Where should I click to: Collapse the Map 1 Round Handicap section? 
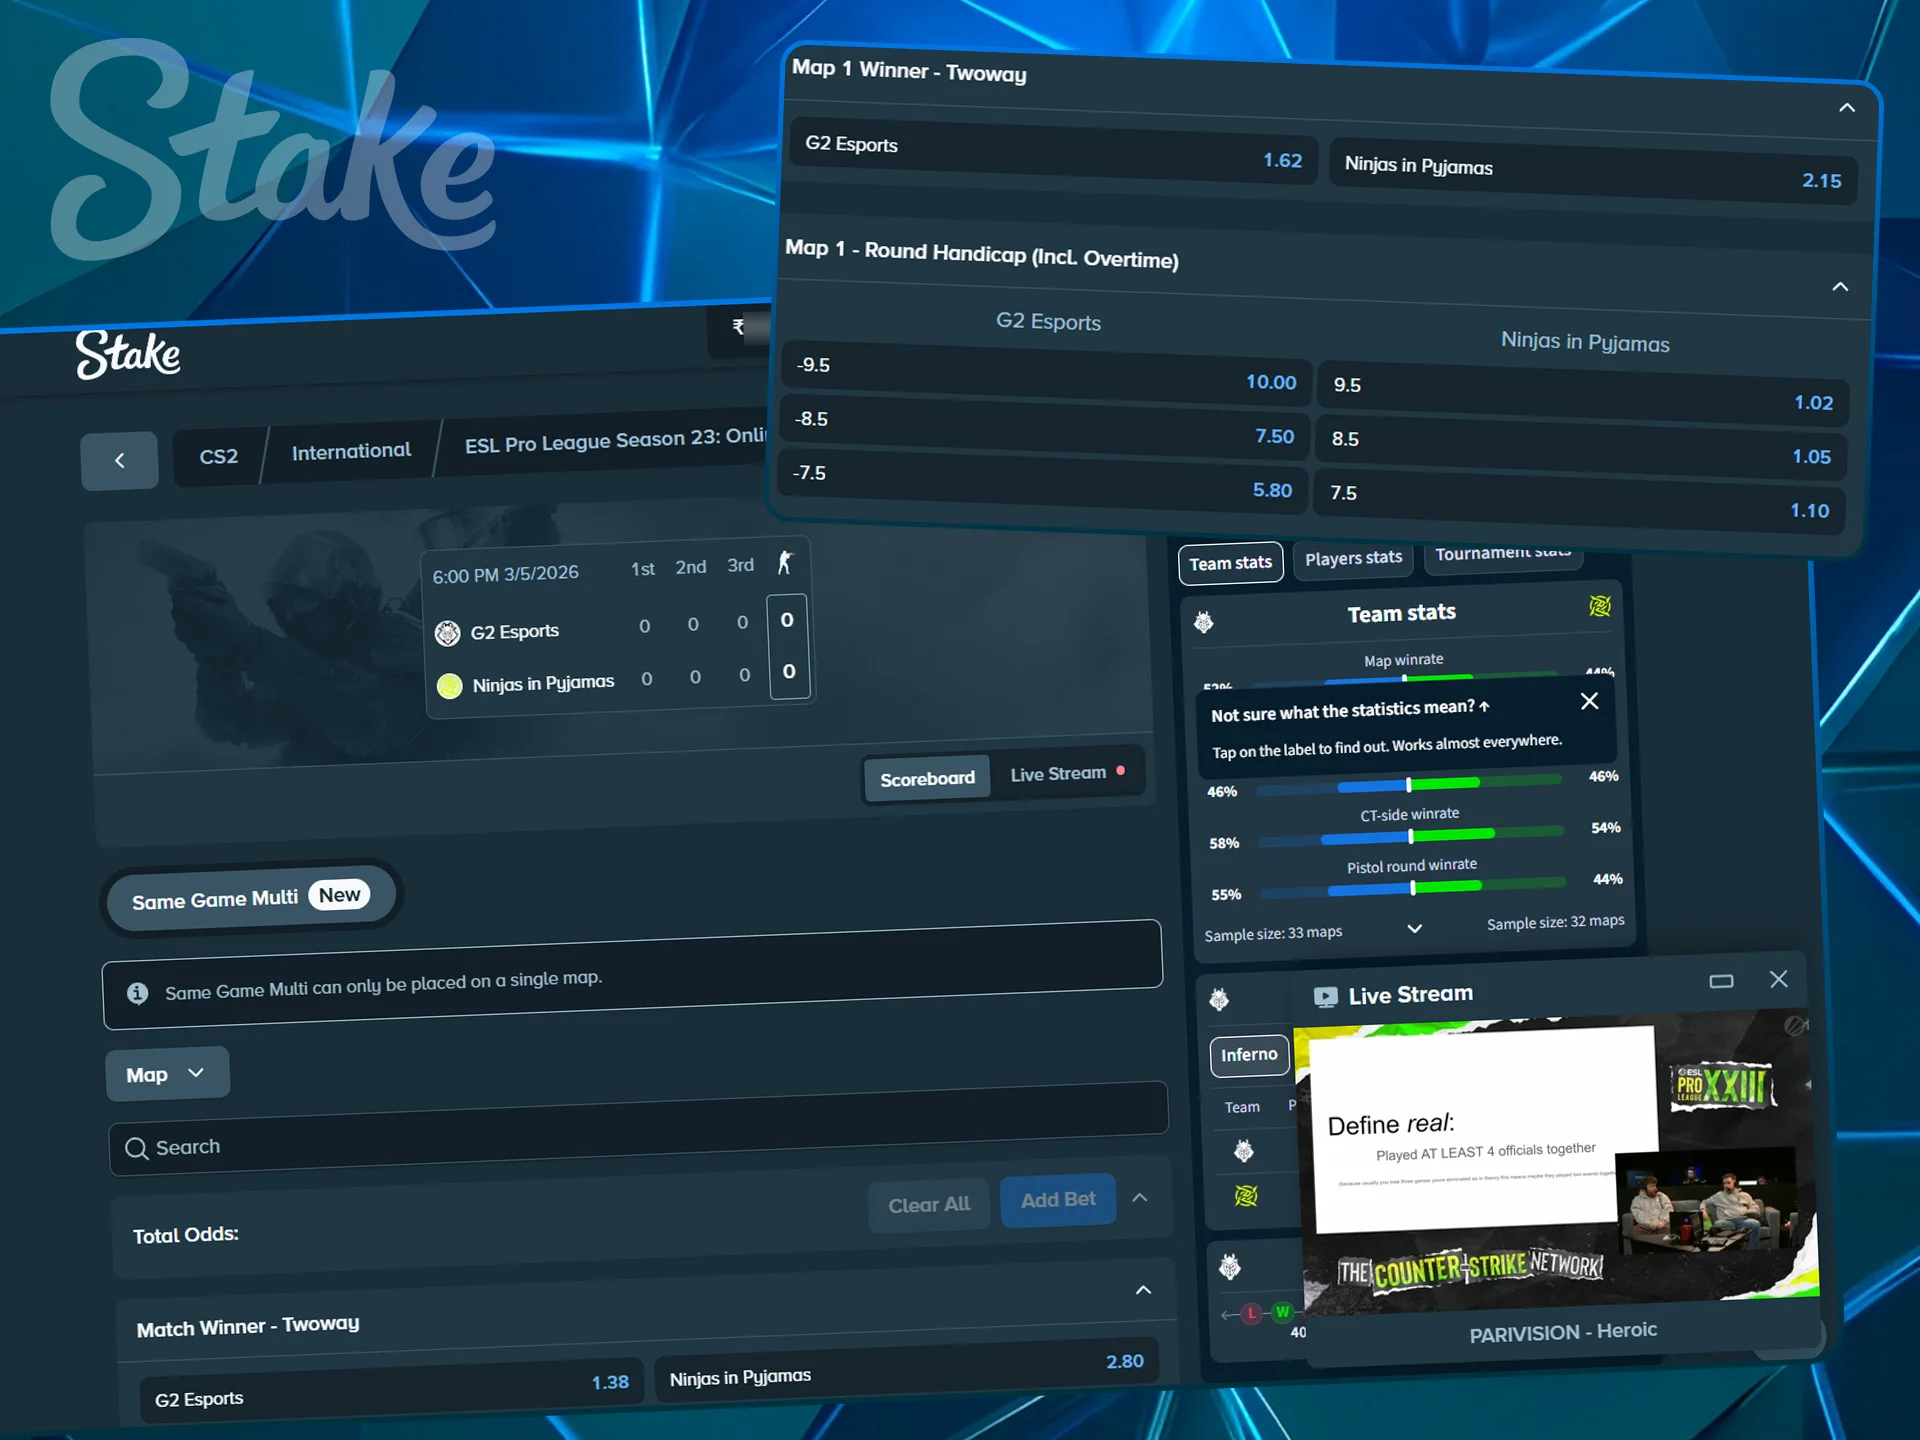pyautogui.click(x=1840, y=287)
